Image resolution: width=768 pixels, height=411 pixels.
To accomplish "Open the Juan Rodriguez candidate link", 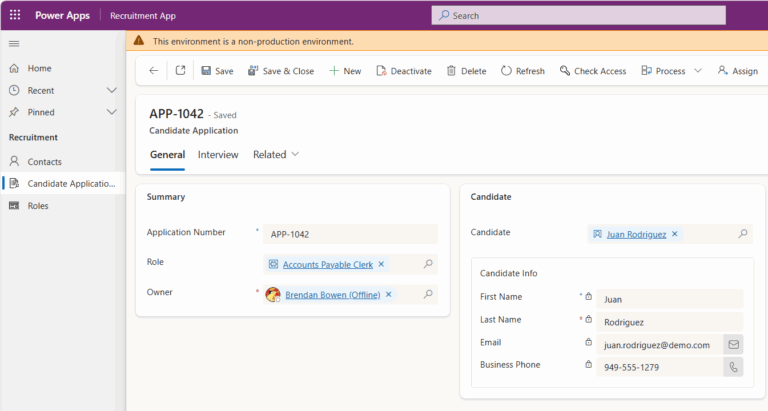I will coord(636,235).
